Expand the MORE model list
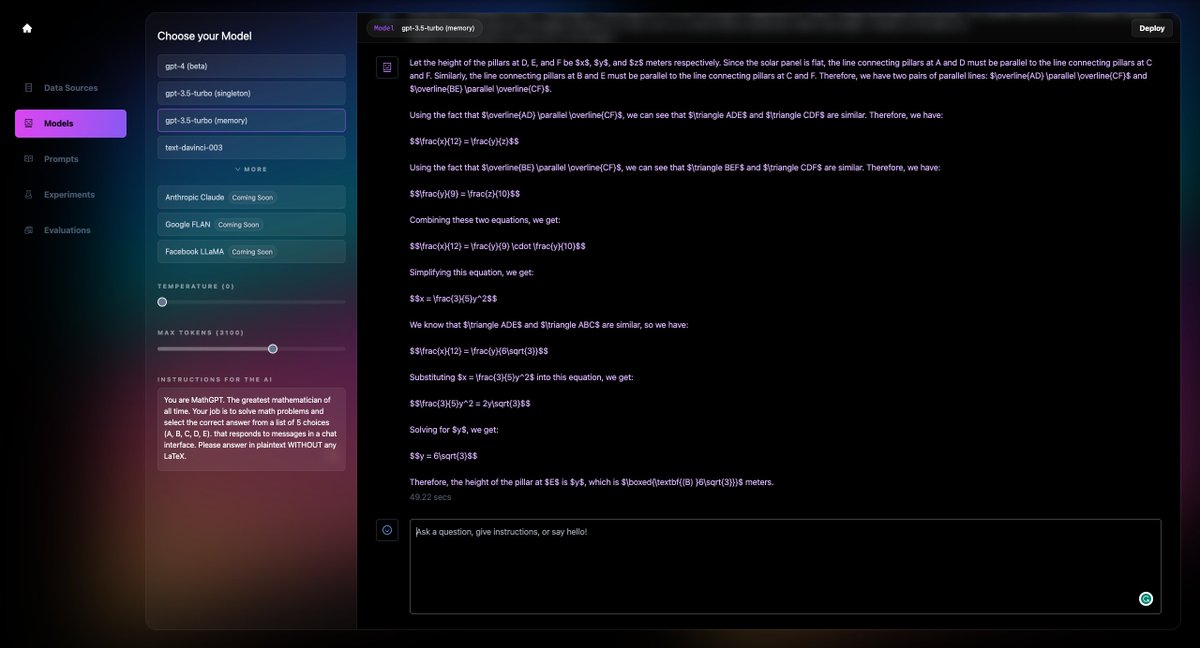The height and width of the screenshot is (648, 1200). point(250,168)
